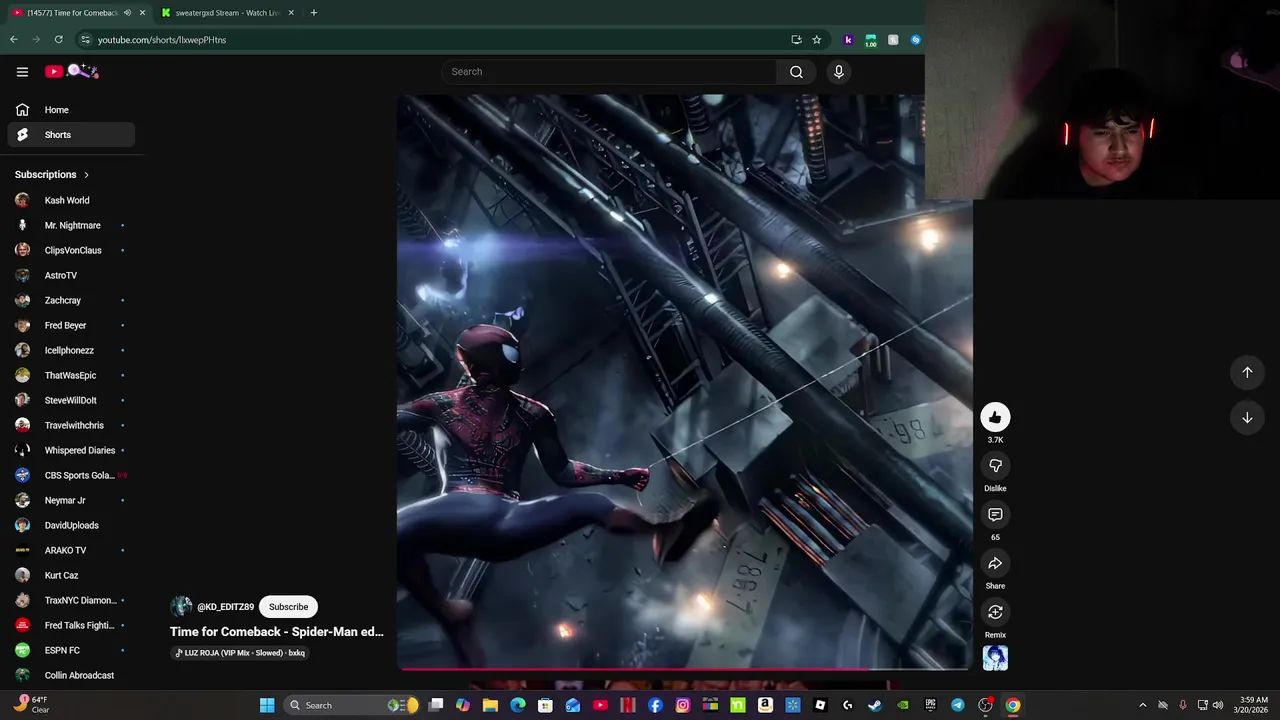Image resolution: width=1280 pixels, height=720 pixels.
Task: Mute the YouTube tab audio icon
Action: 127,13
